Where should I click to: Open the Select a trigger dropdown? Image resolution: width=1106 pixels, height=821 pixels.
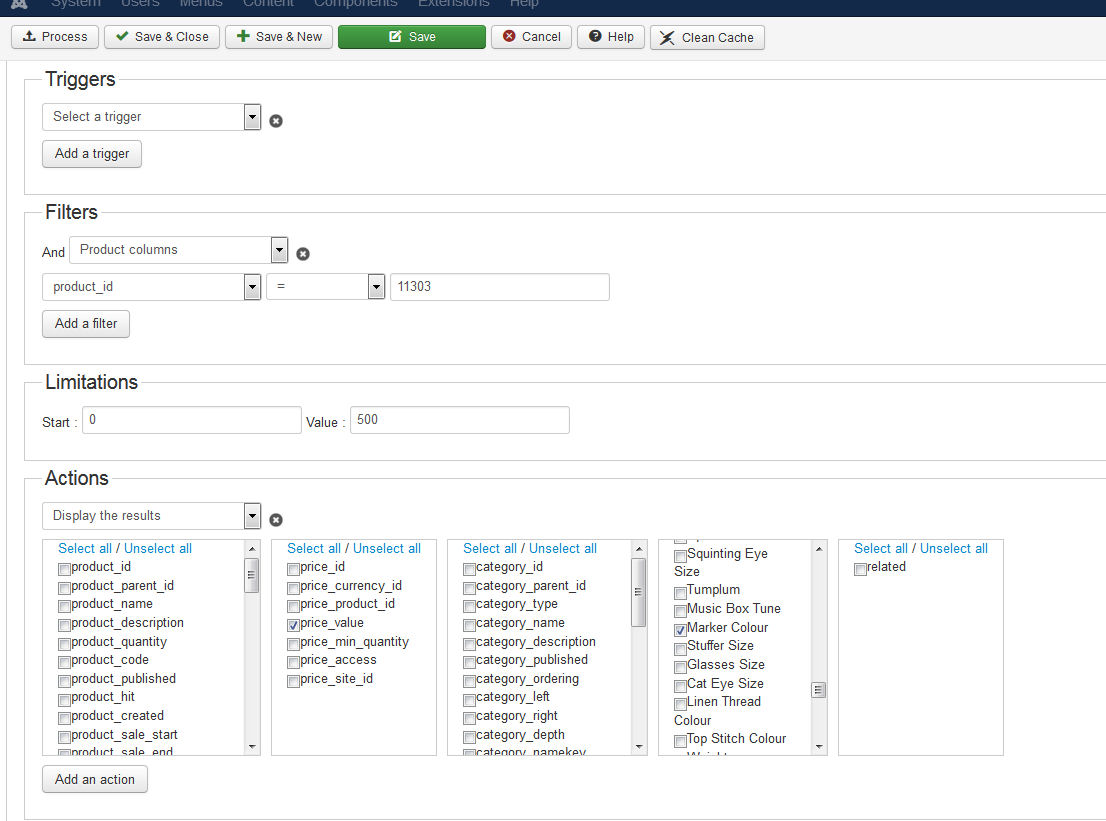[x=151, y=117]
